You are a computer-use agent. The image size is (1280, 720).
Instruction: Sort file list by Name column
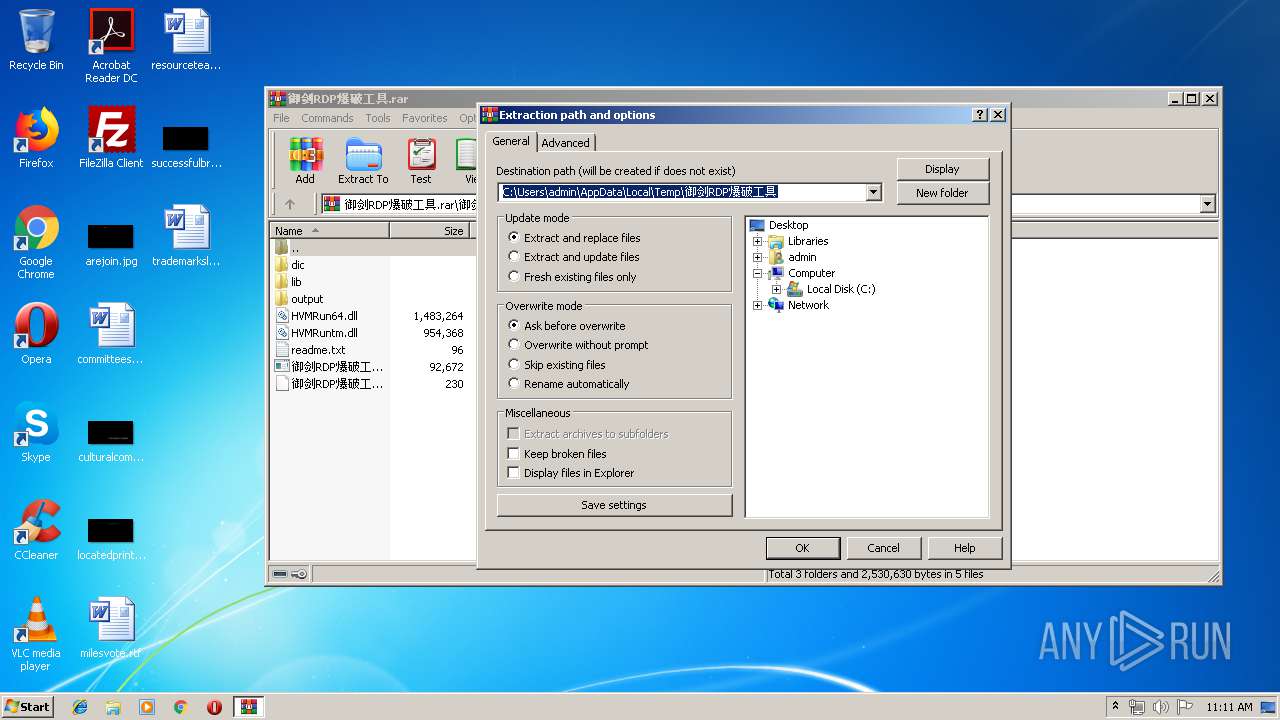(x=330, y=230)
